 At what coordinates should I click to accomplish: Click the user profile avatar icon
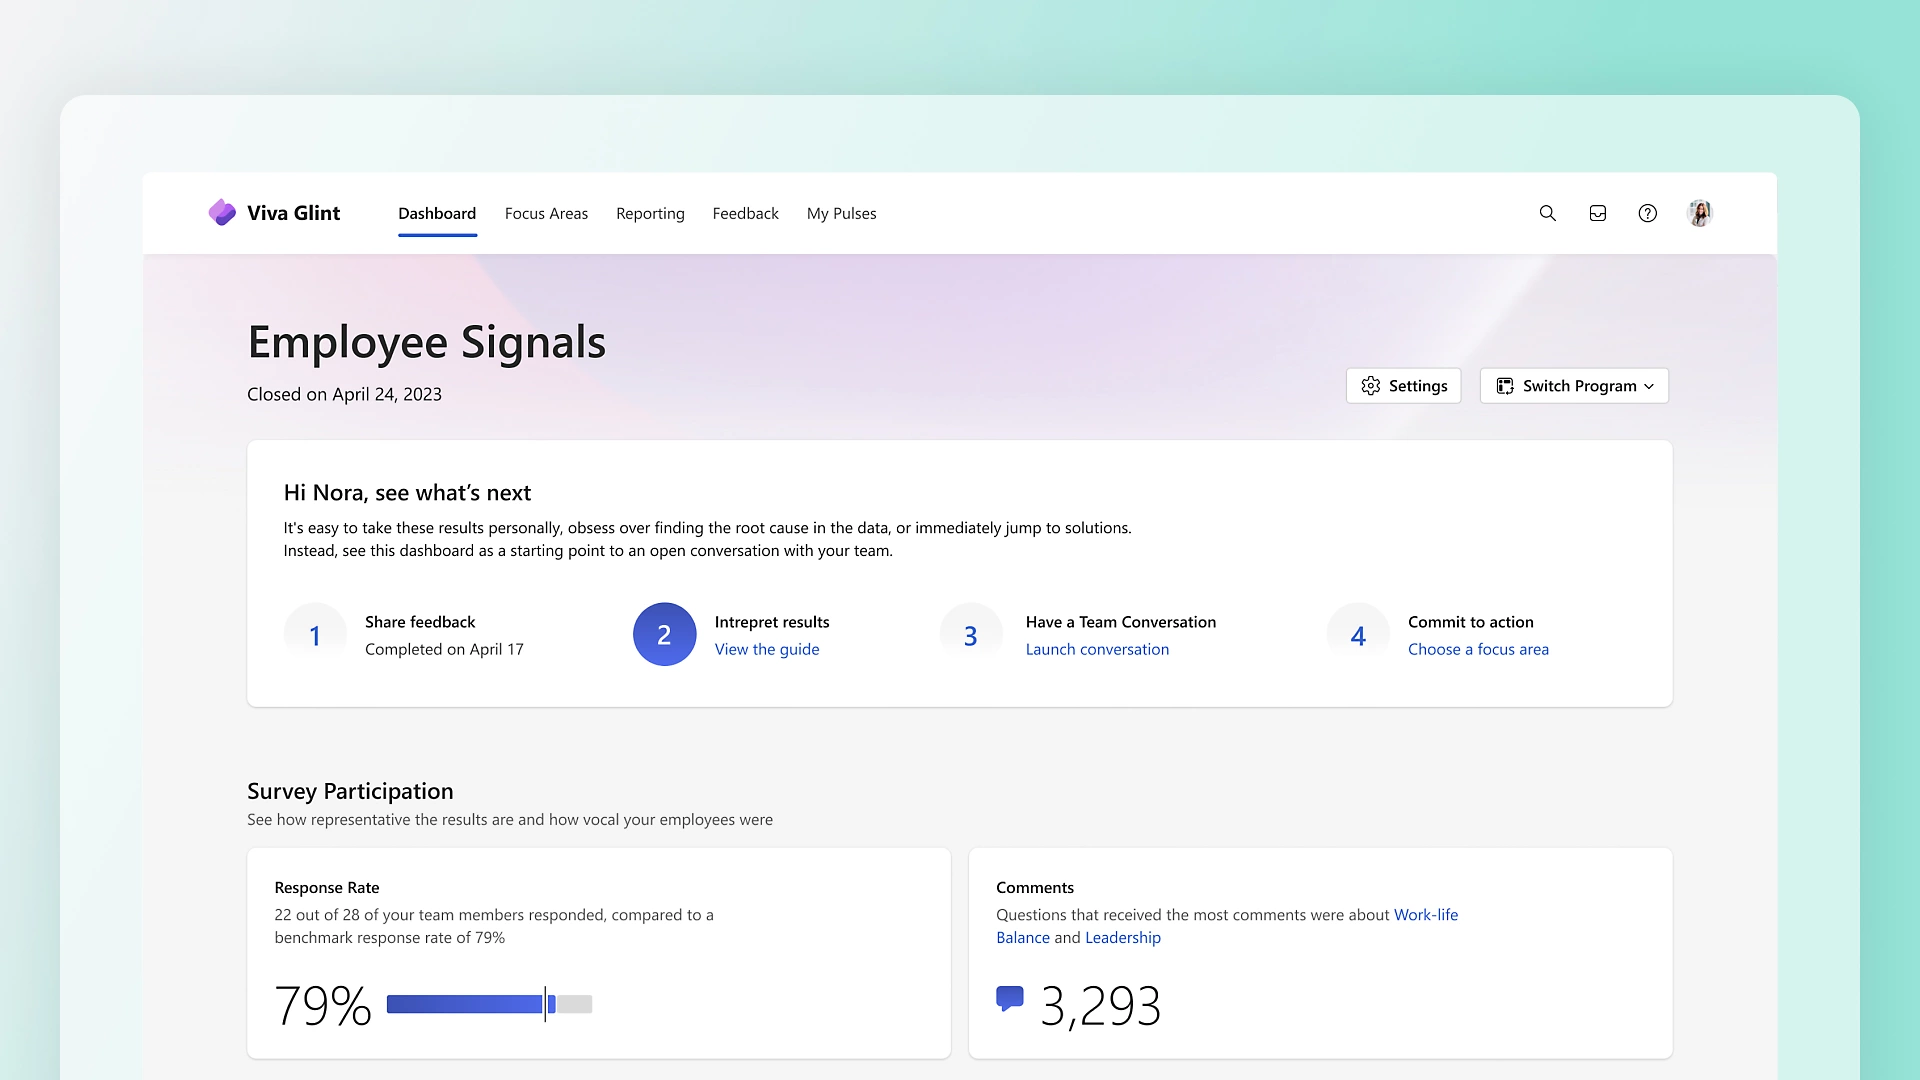tap(1700, 212)
